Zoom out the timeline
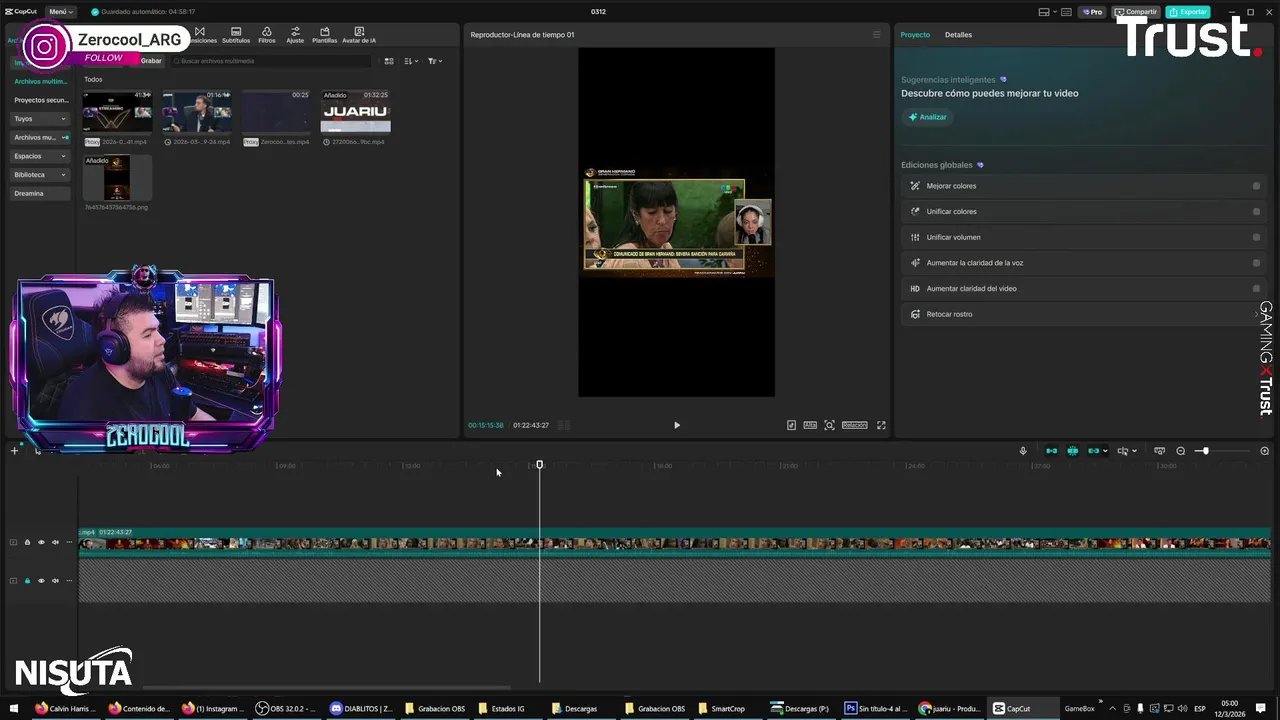1280x720 pixels. (1181, 451)
